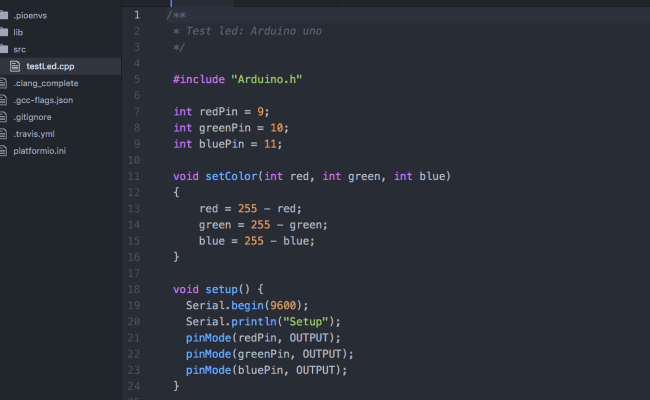
Task: Place cursor on redPin declaration
Action: (221, 112)
